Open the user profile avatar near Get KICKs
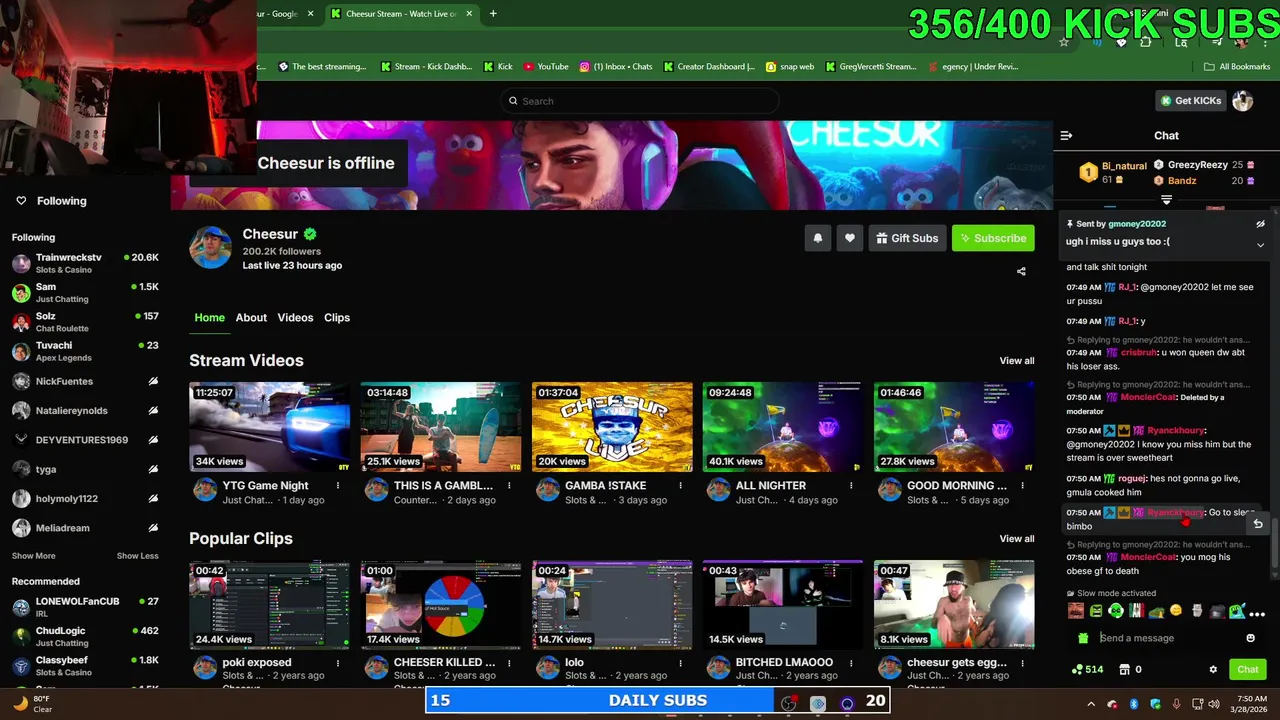 [x=1242, y=101]
